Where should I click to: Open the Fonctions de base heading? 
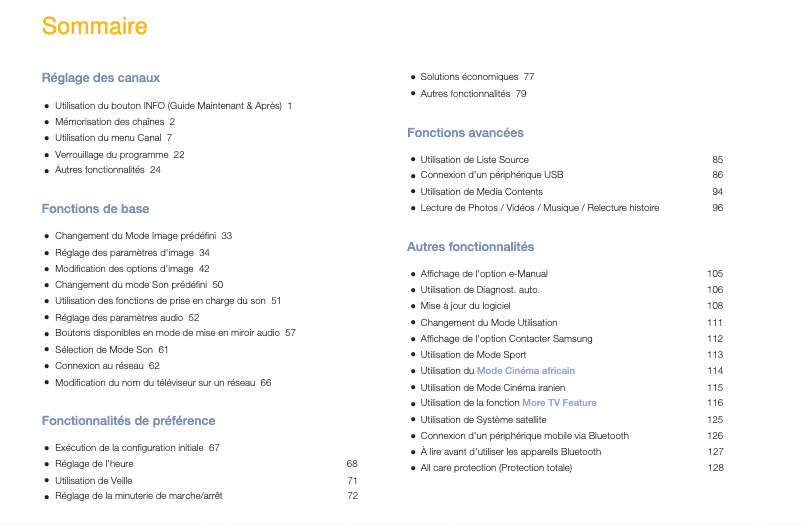coord(95,209)
